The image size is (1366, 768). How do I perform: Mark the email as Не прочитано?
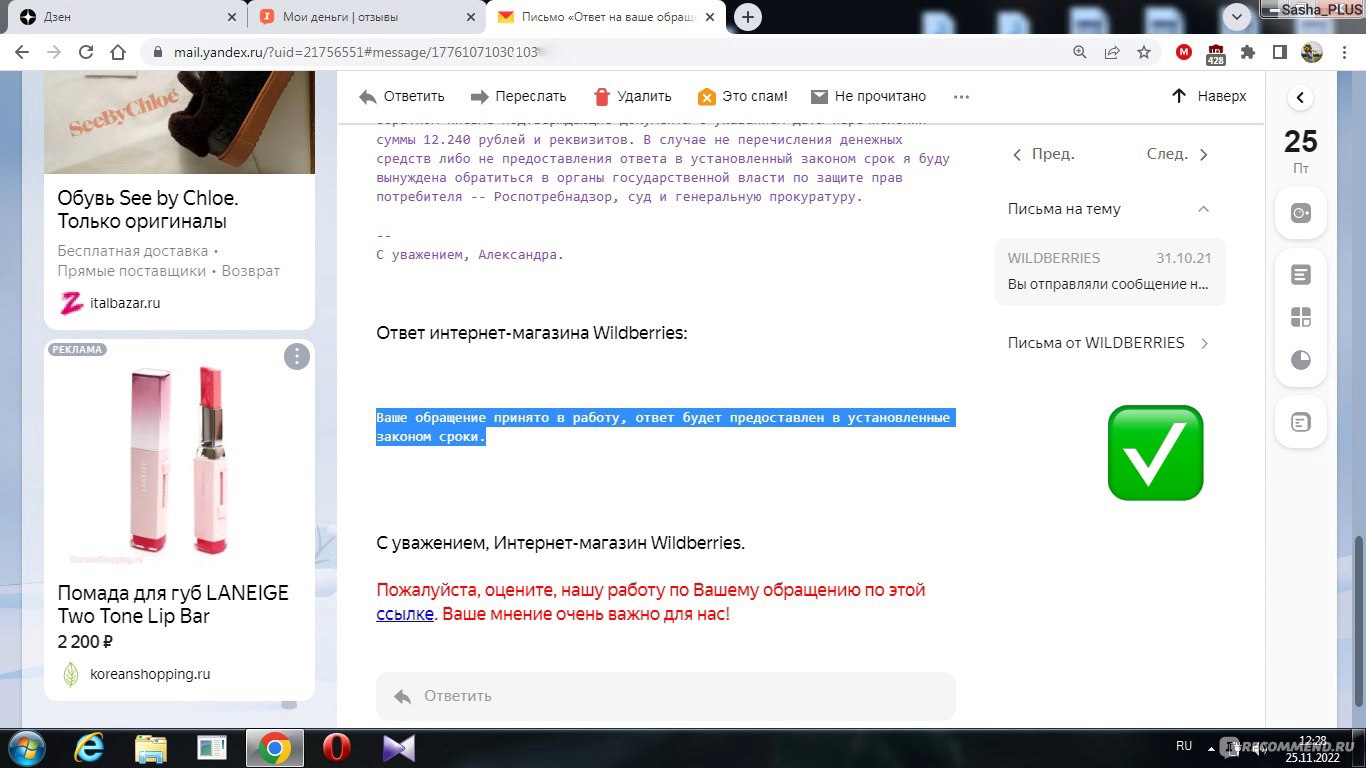click(x=868, y=96)
